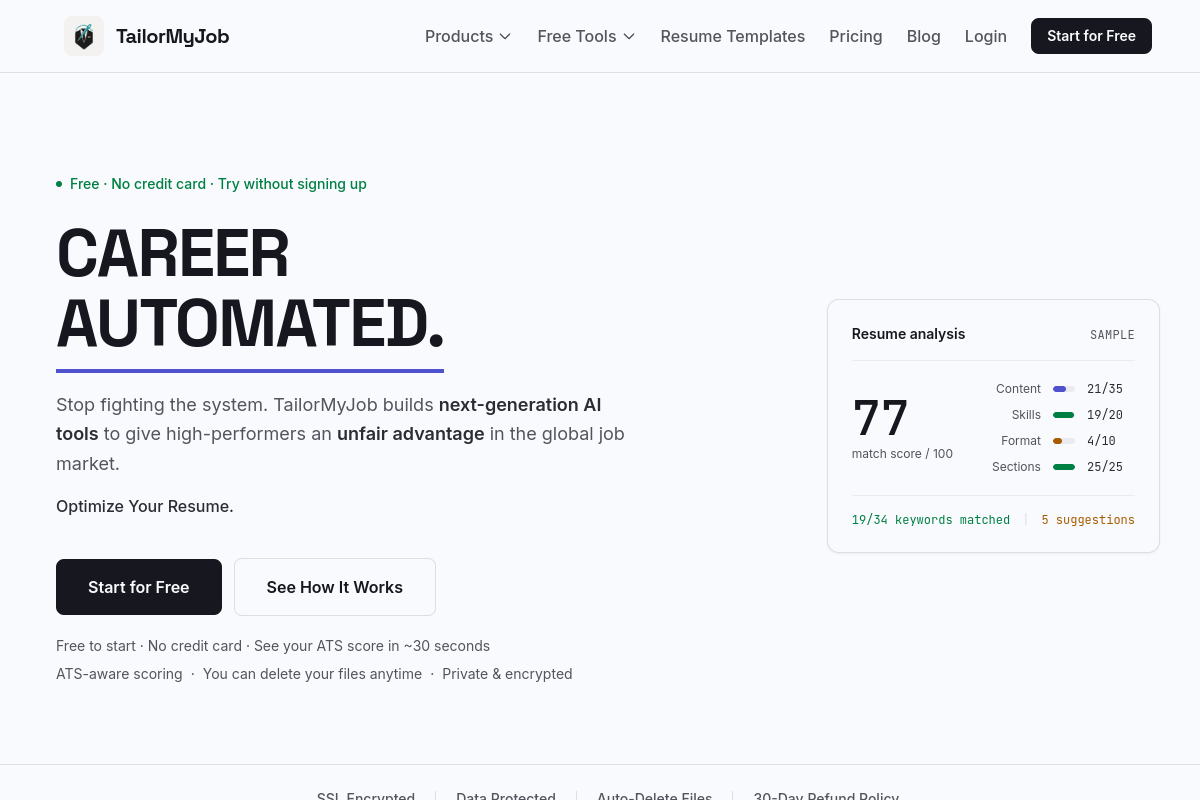This screenshot has width=1200, height=800.
Task: Click 'ATS-aware scoring' text
Action: (x=119, y=674)
